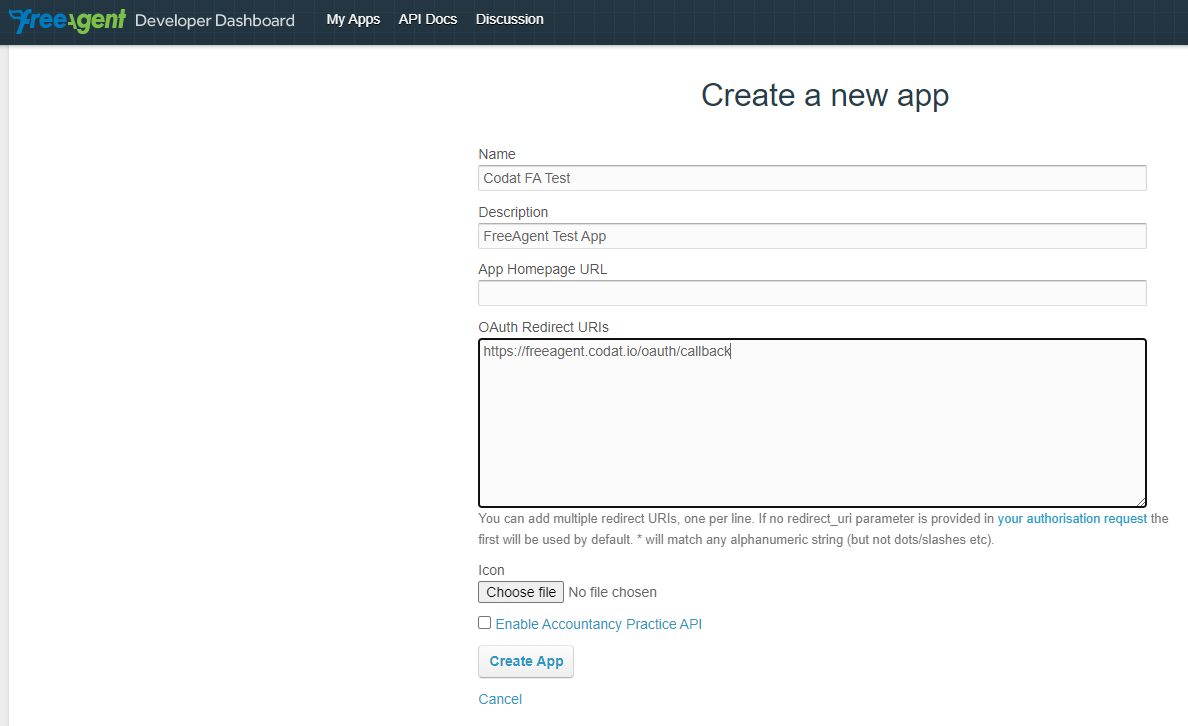Click the Developer Dashboard title text
Image resolution: width=1188 pixels, height=726 pixels.
tap(214, 20)
